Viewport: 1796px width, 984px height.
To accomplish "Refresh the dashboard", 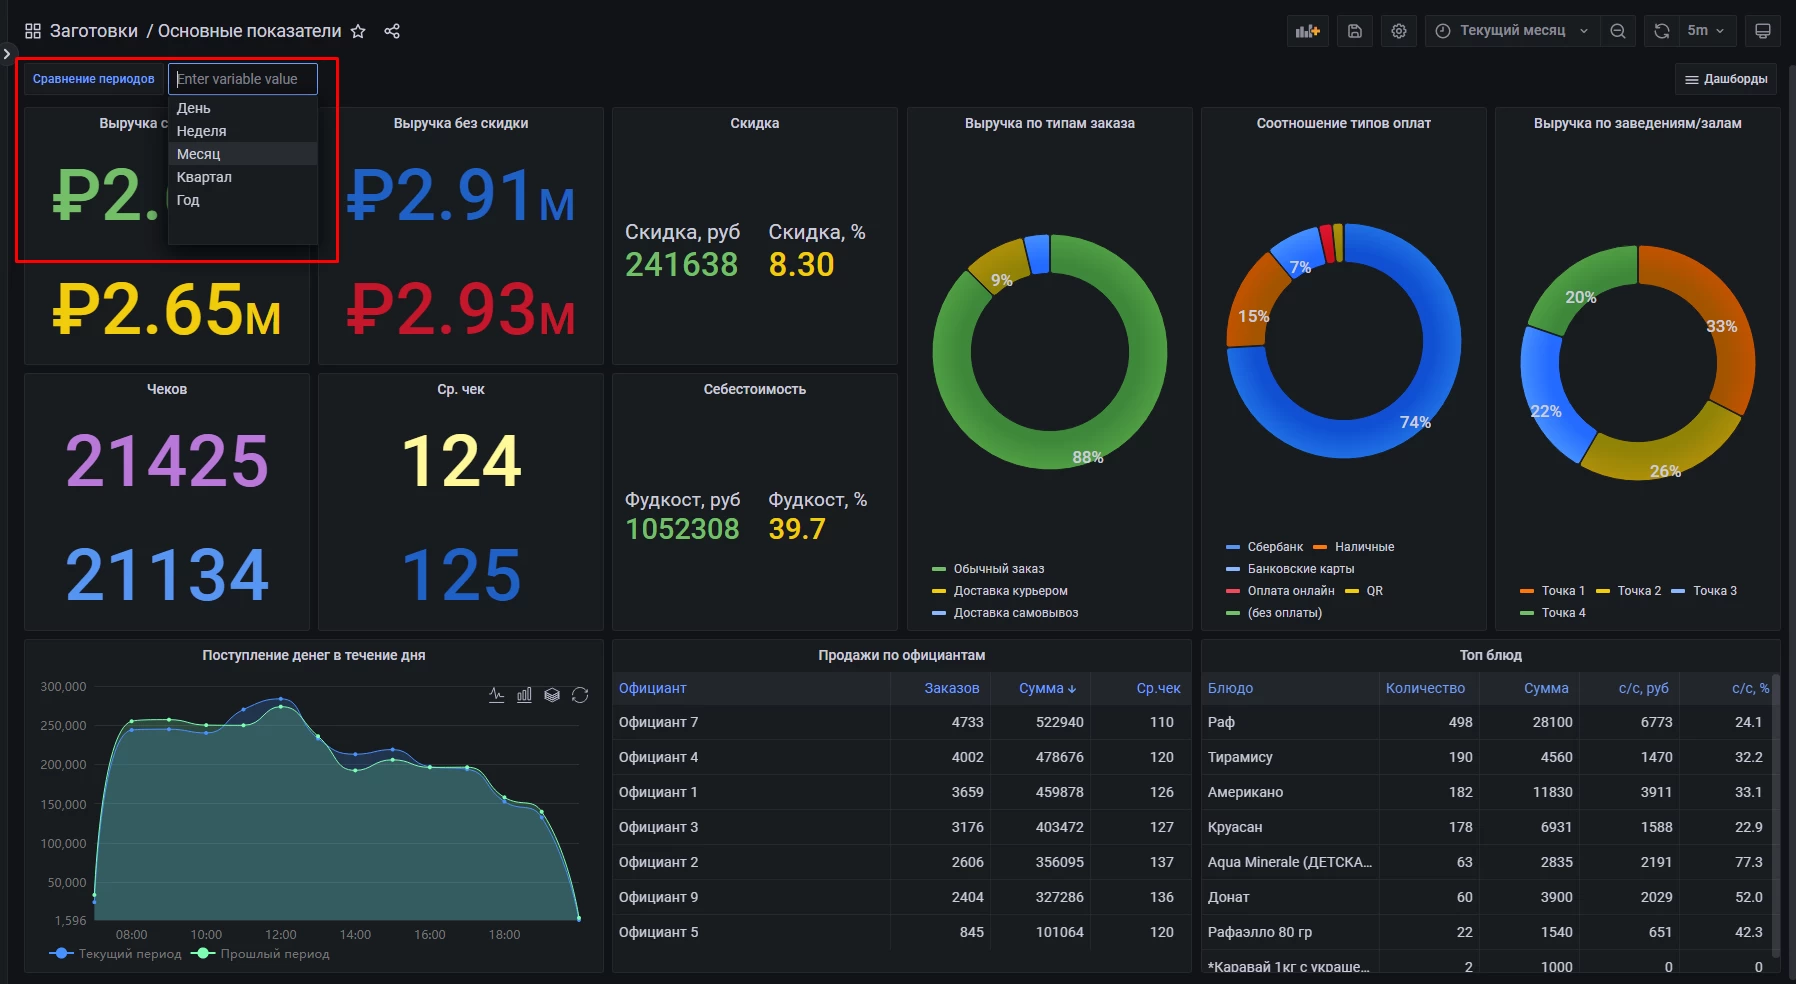I will tap(1661, 31).
